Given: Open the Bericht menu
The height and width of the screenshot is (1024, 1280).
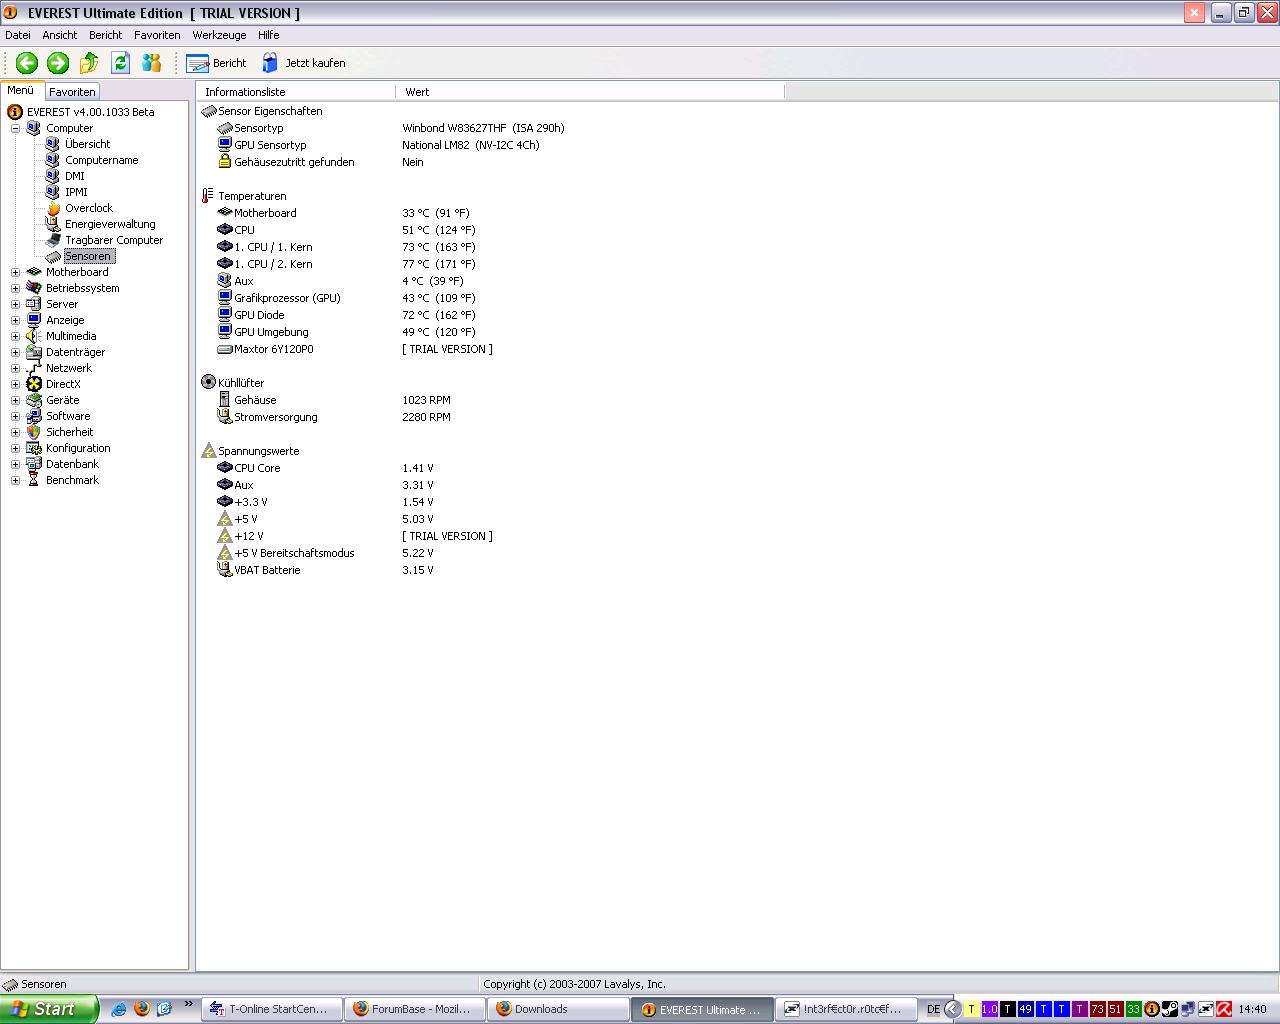Looking at the screenshot, I should (106, 35).
